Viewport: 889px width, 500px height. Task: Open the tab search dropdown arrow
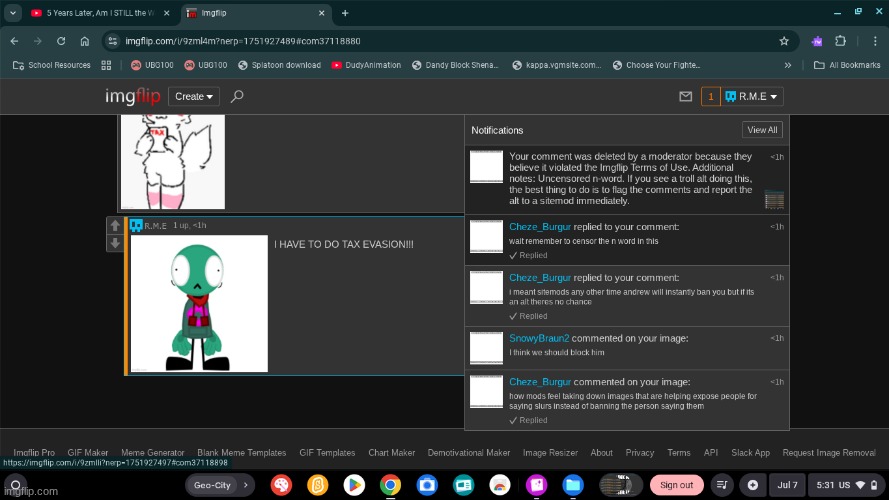coord(13,13)
